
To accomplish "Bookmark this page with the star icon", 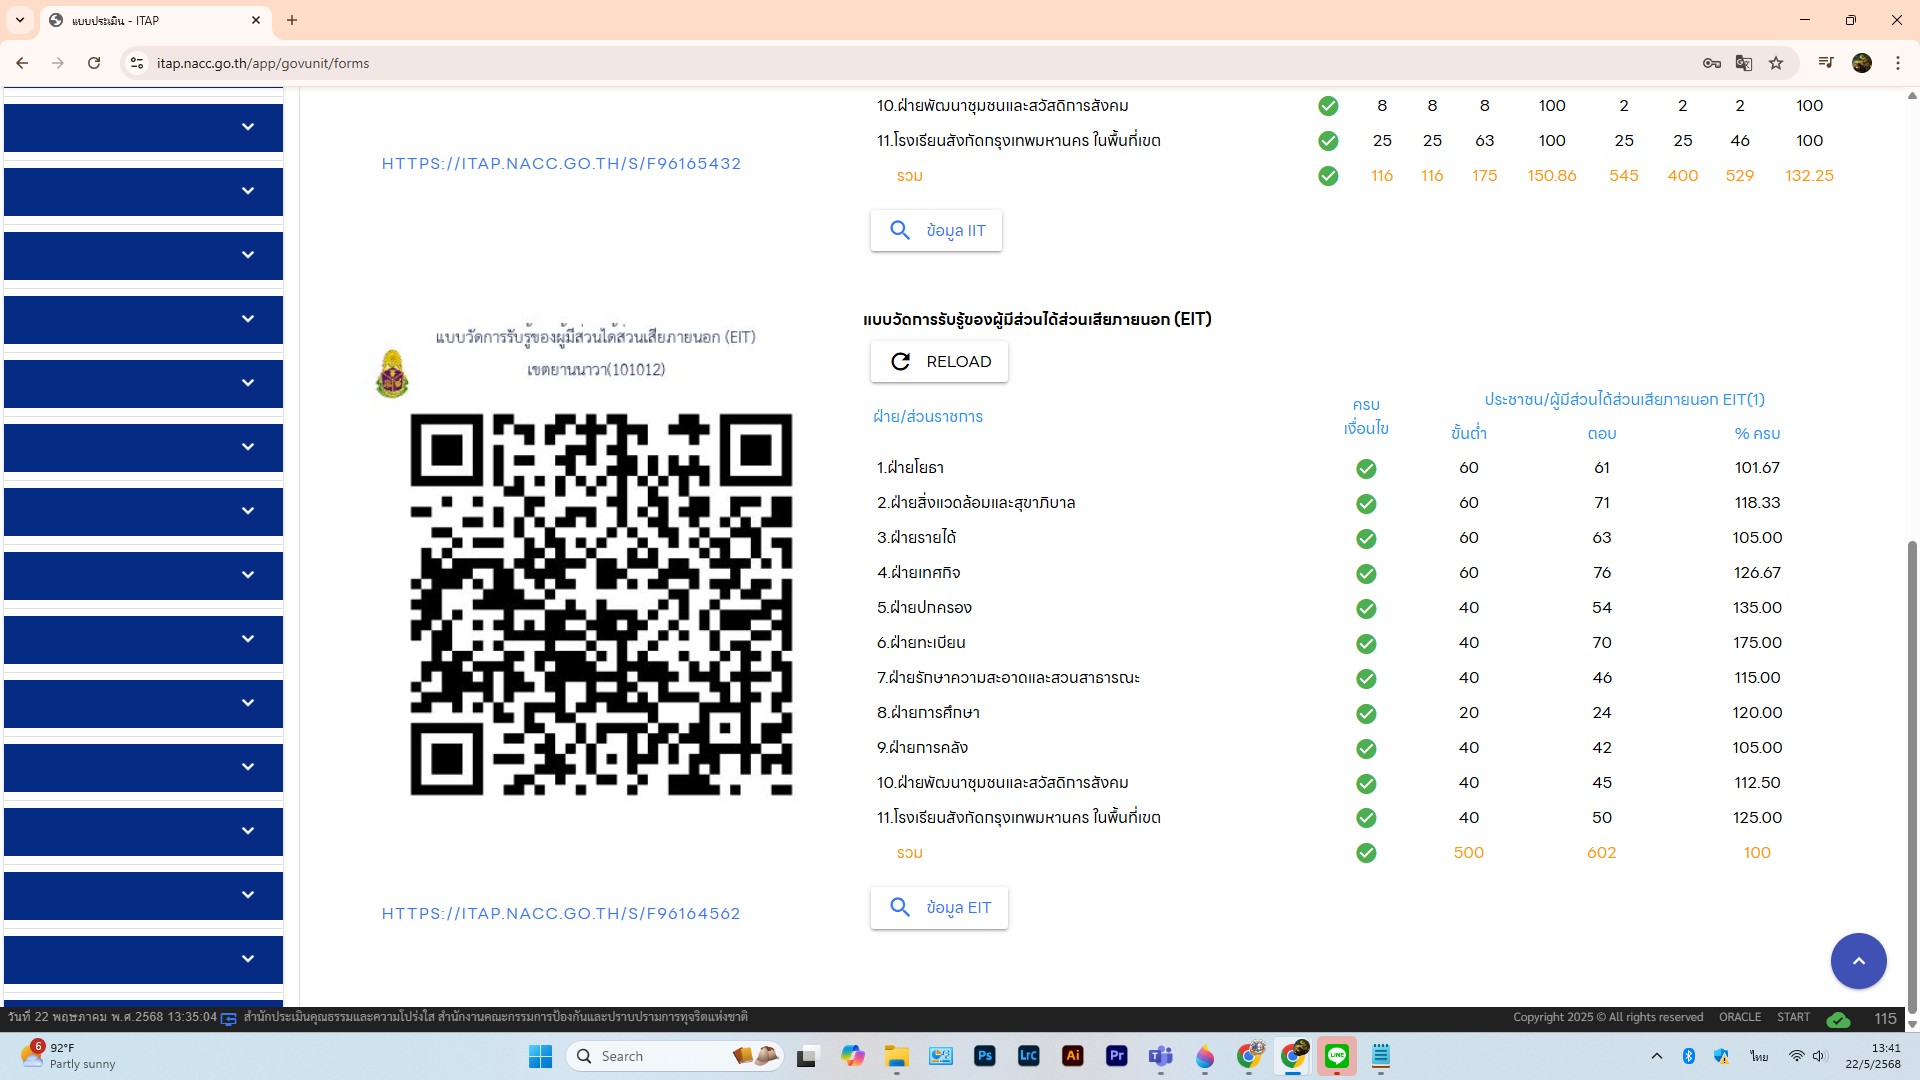I will click(x=1776, y=63).
